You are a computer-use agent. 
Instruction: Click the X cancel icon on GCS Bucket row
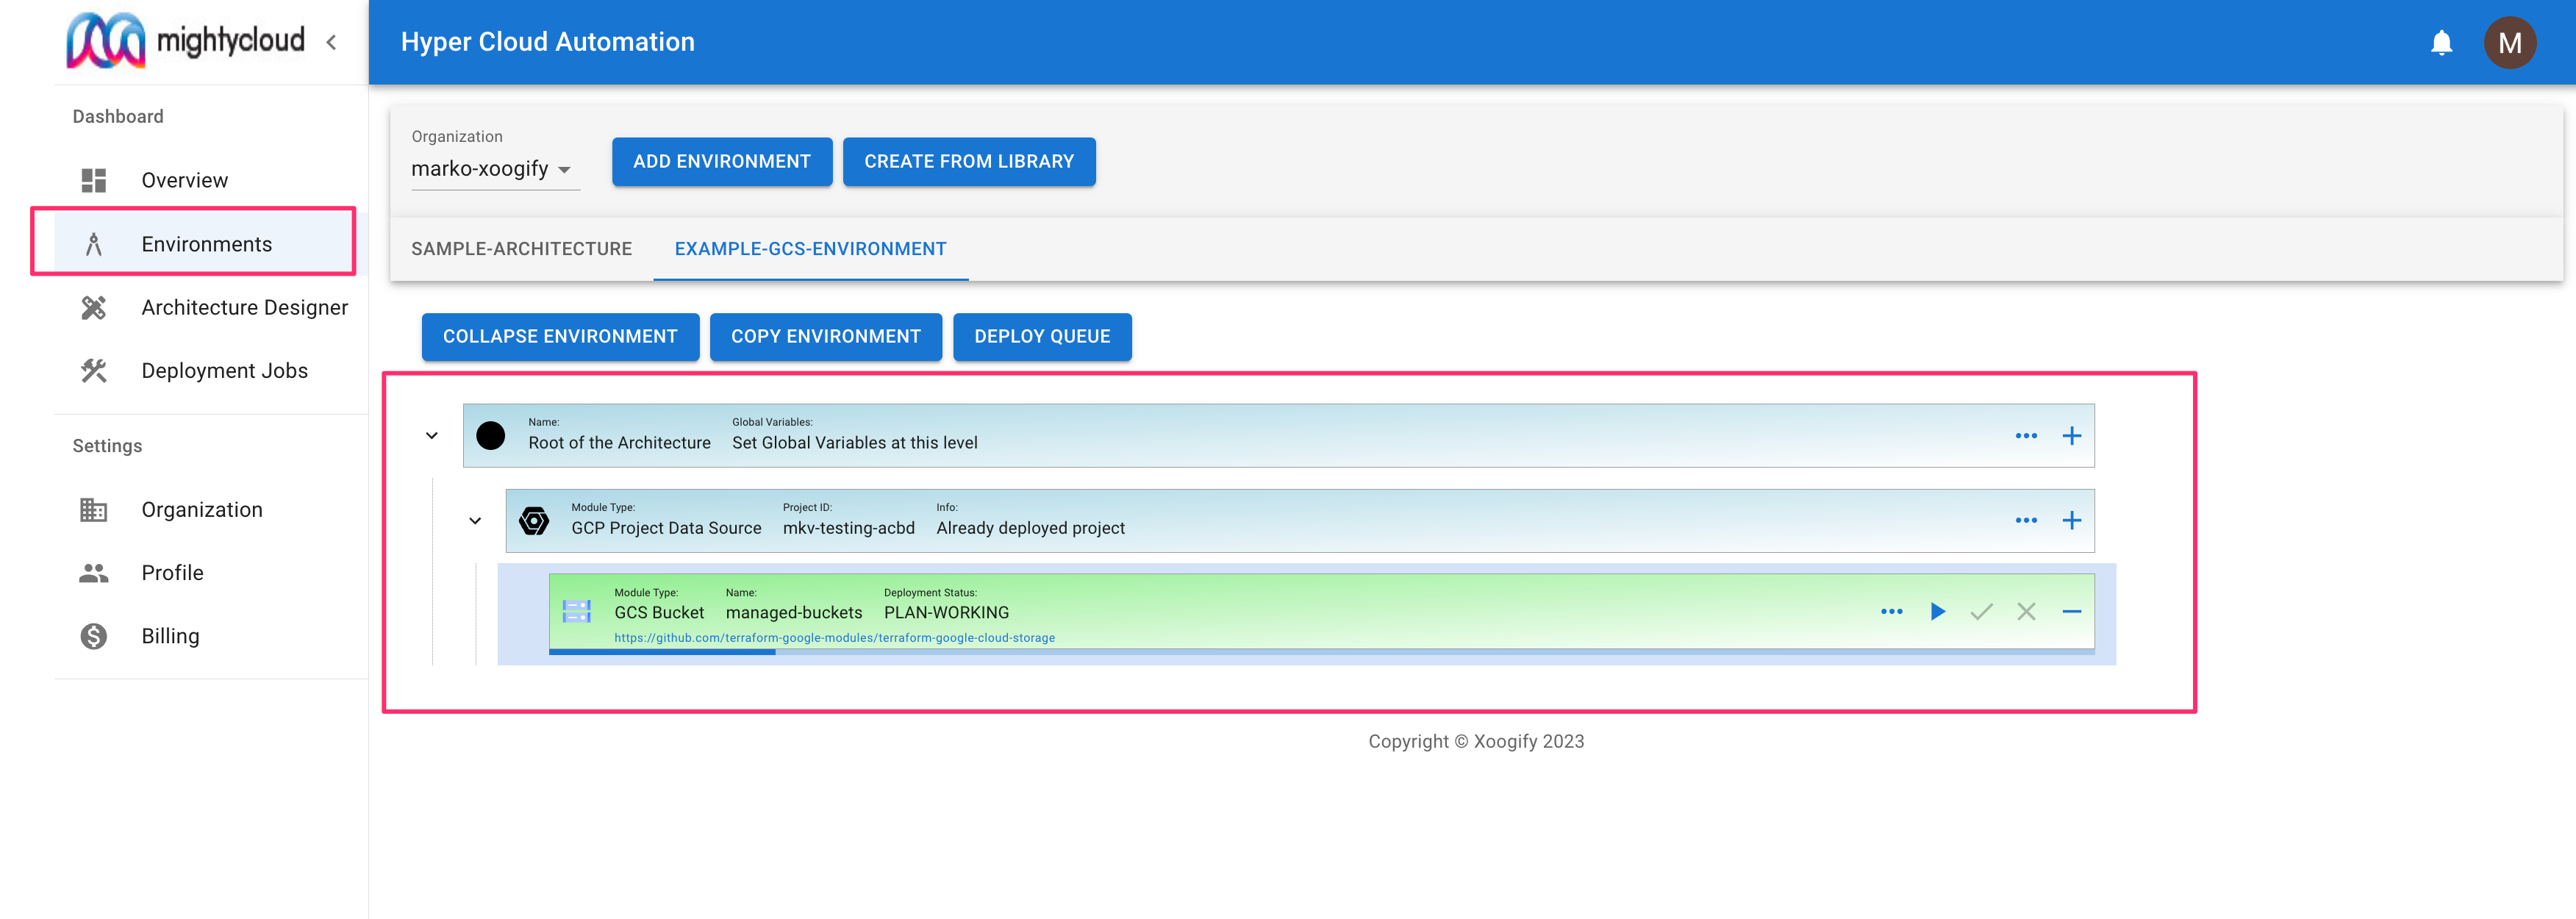(x=2026, y=611)
